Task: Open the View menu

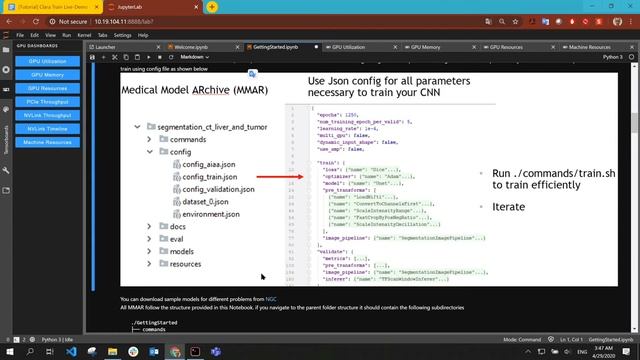Action: (x=50, y=36)
